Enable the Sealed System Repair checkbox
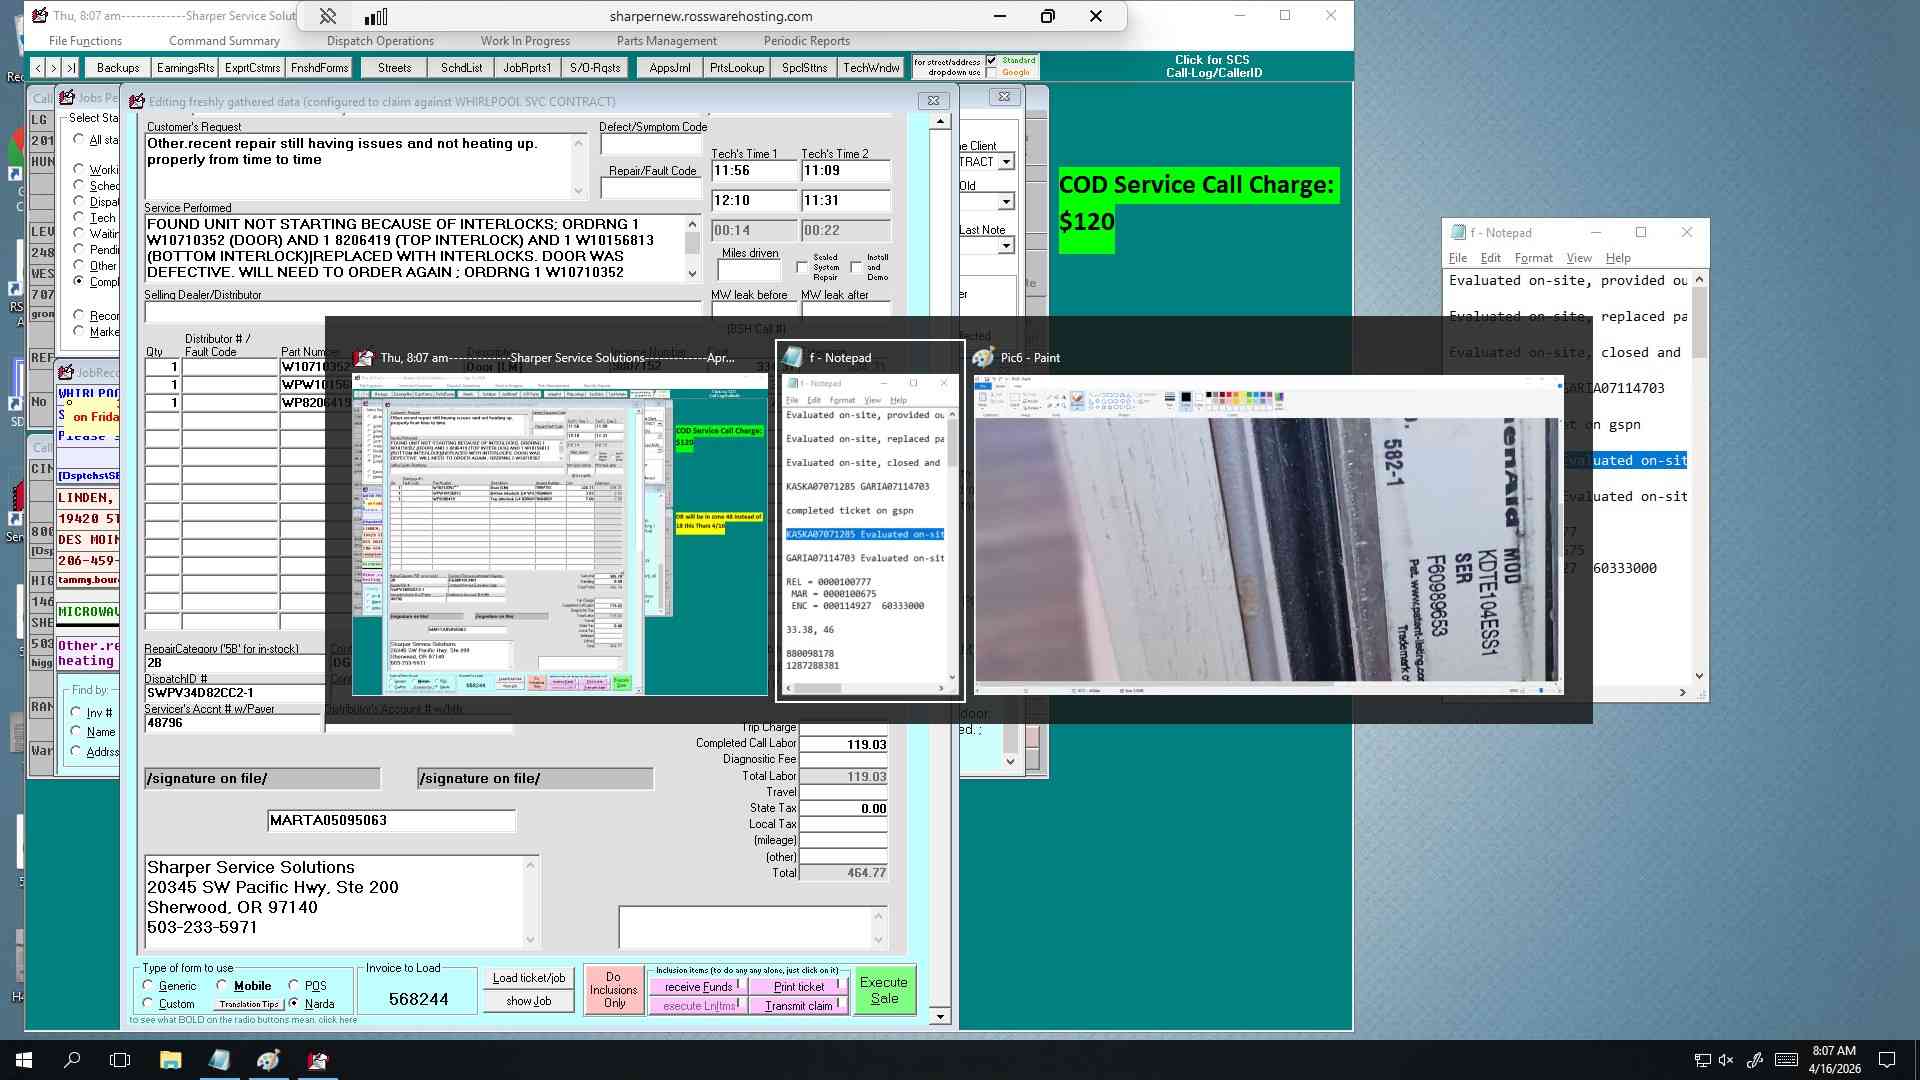The image size is (1920, 1080). 802,267
